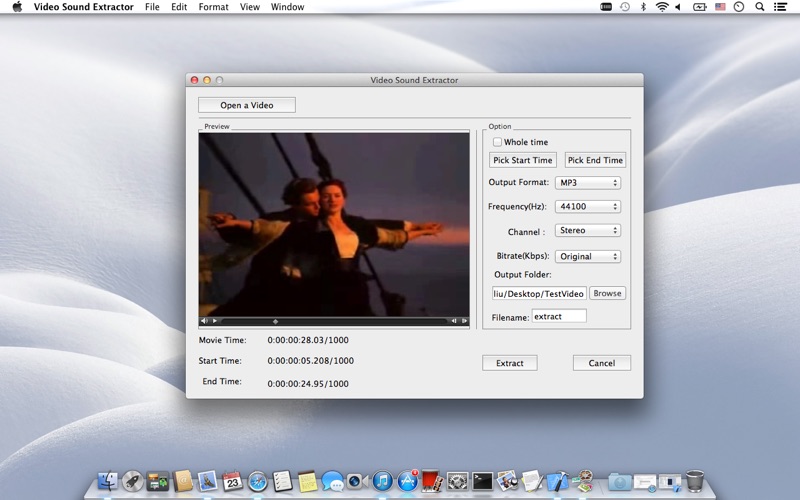Open Xcode hammer icon in the Dock
The image size is (800, 500).
point(557,481)
